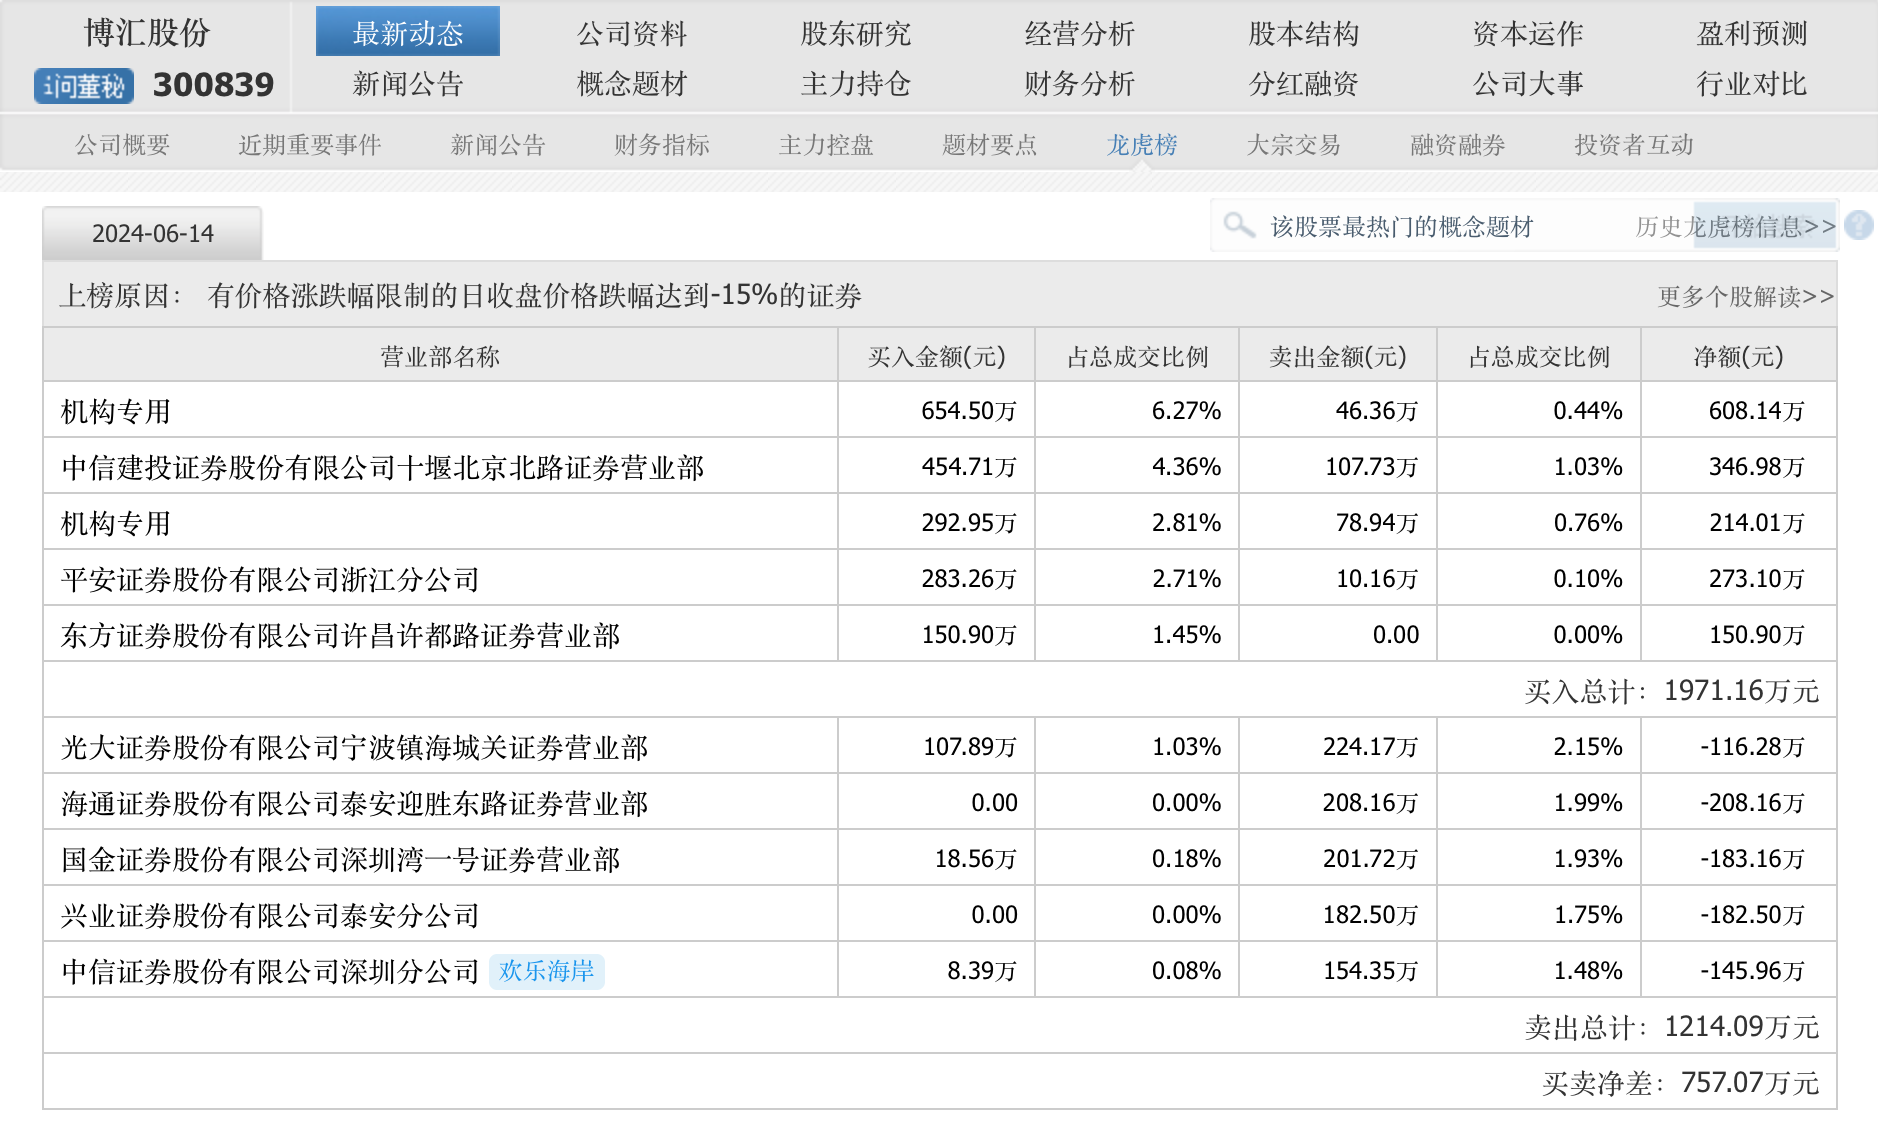Navigate to 盈利预测 menu item
Image resolution: width=1878 pixels, height=1126 pixels.
[1751, 34]
